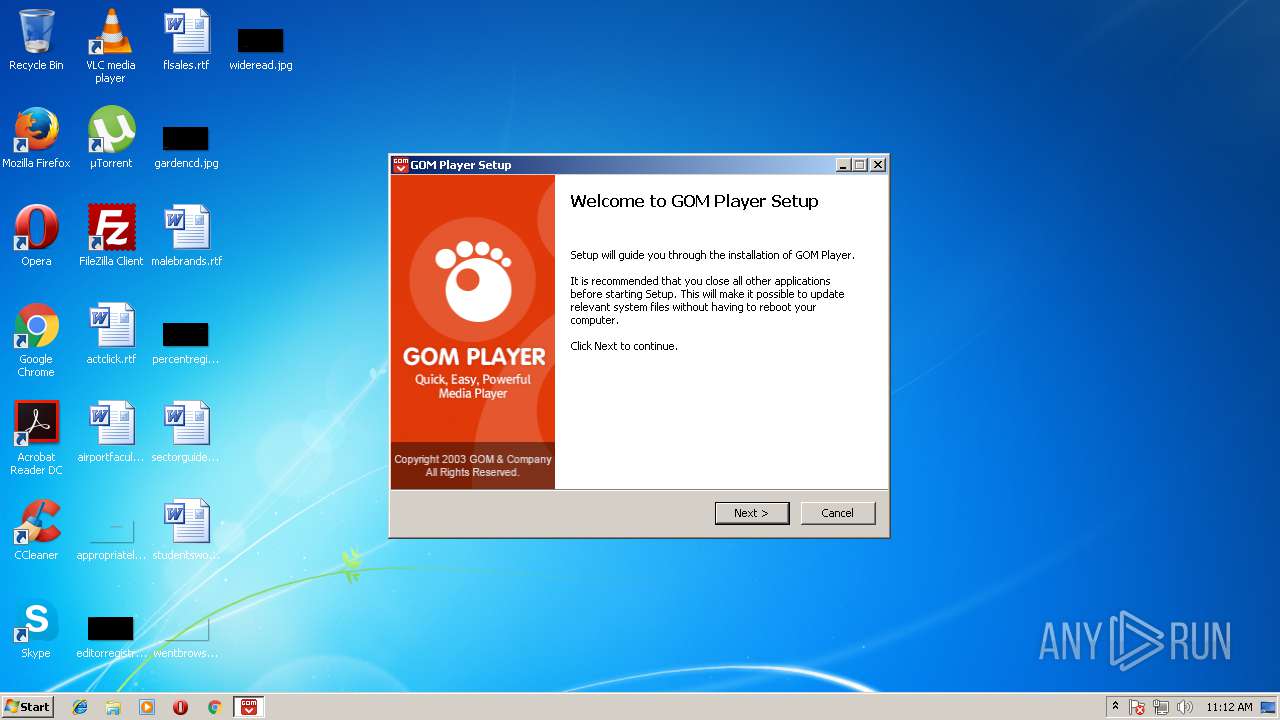Viewport: 1280px width, 720px height.
Task: Click the 'Click Next to continue.' text
Action: pos(624,346)
